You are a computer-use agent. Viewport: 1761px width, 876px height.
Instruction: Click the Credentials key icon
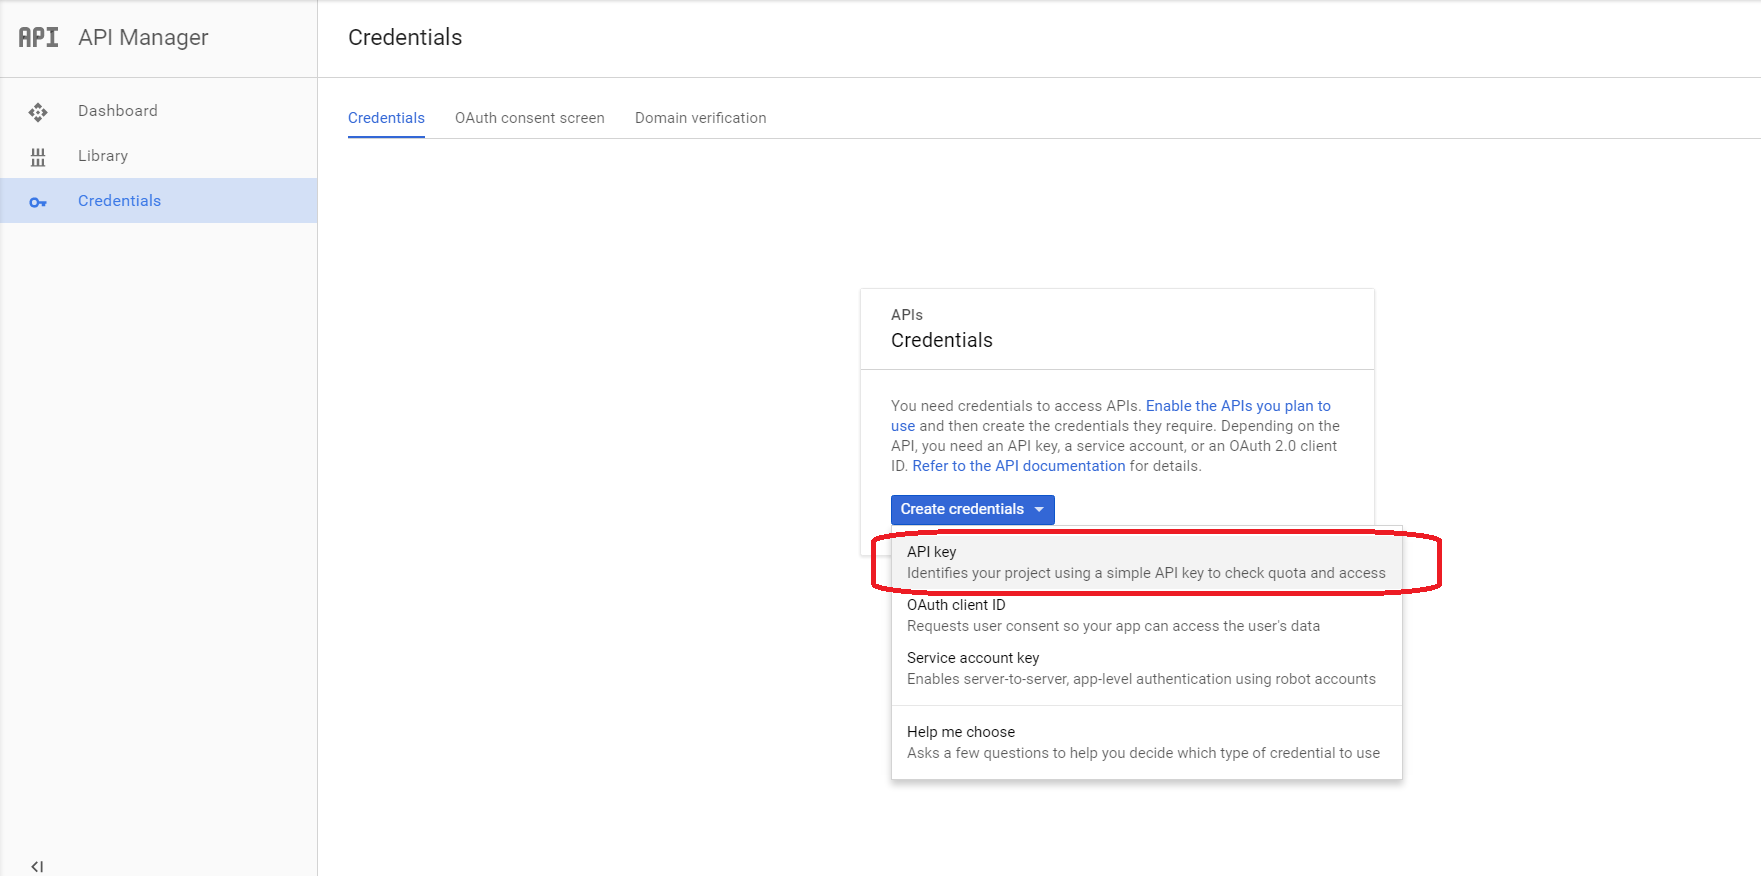38,202
